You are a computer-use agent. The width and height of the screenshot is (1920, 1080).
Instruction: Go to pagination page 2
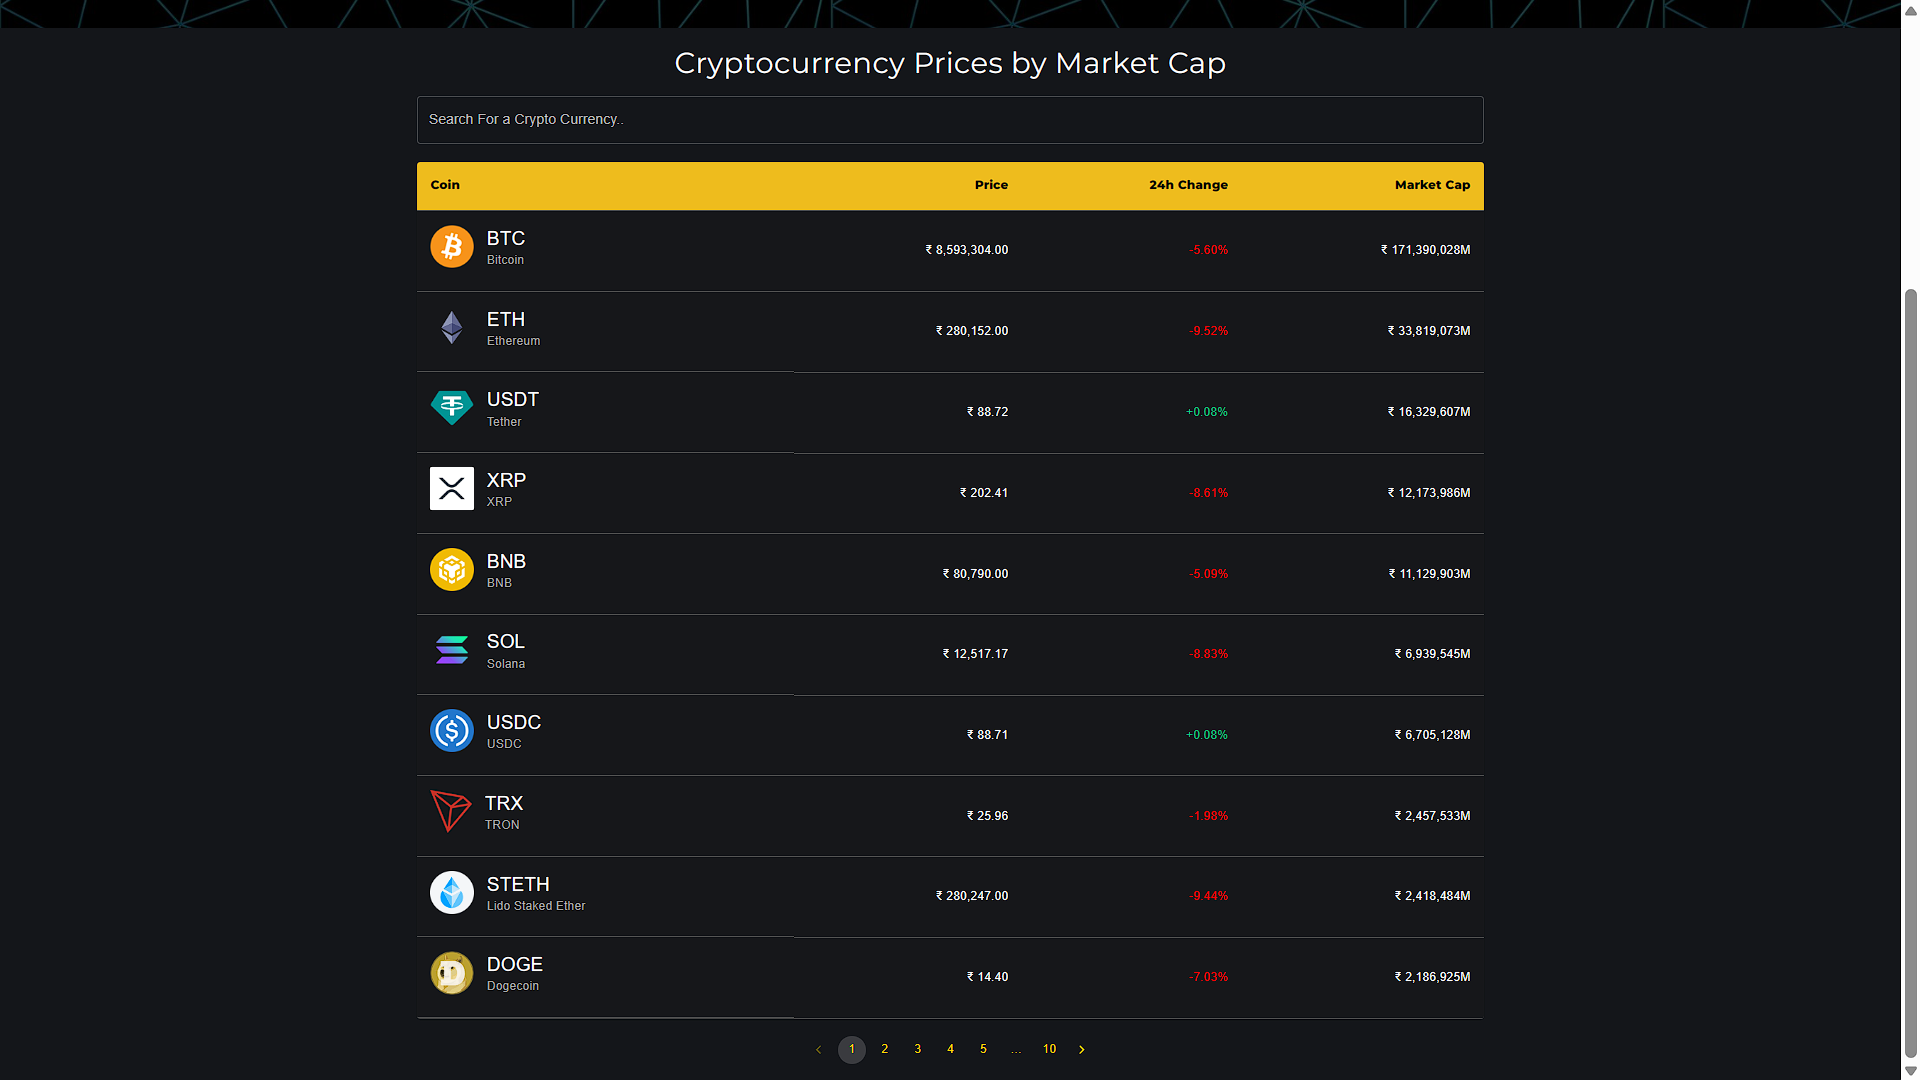884,1049
